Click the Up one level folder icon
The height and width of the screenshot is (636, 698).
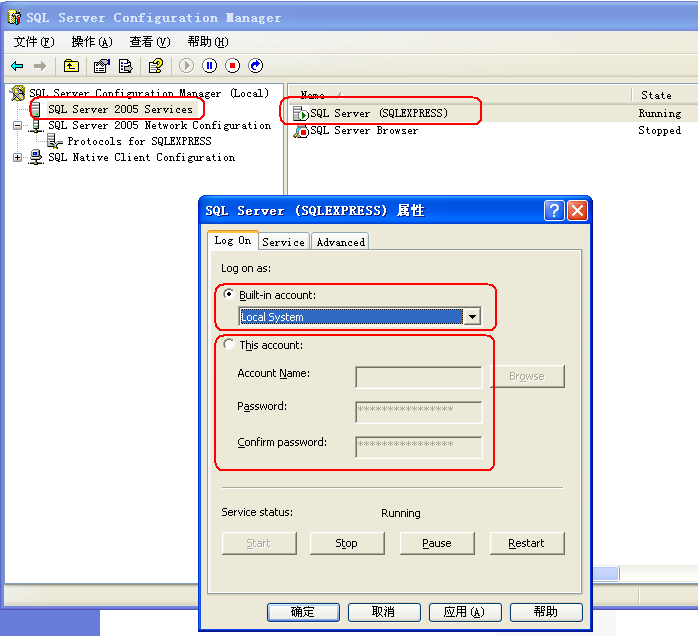coord(71,66)
